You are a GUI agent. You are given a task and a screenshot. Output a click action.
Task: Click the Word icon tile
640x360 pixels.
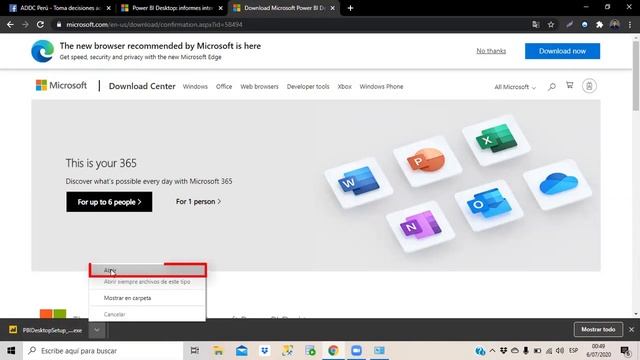click(359, 182)
